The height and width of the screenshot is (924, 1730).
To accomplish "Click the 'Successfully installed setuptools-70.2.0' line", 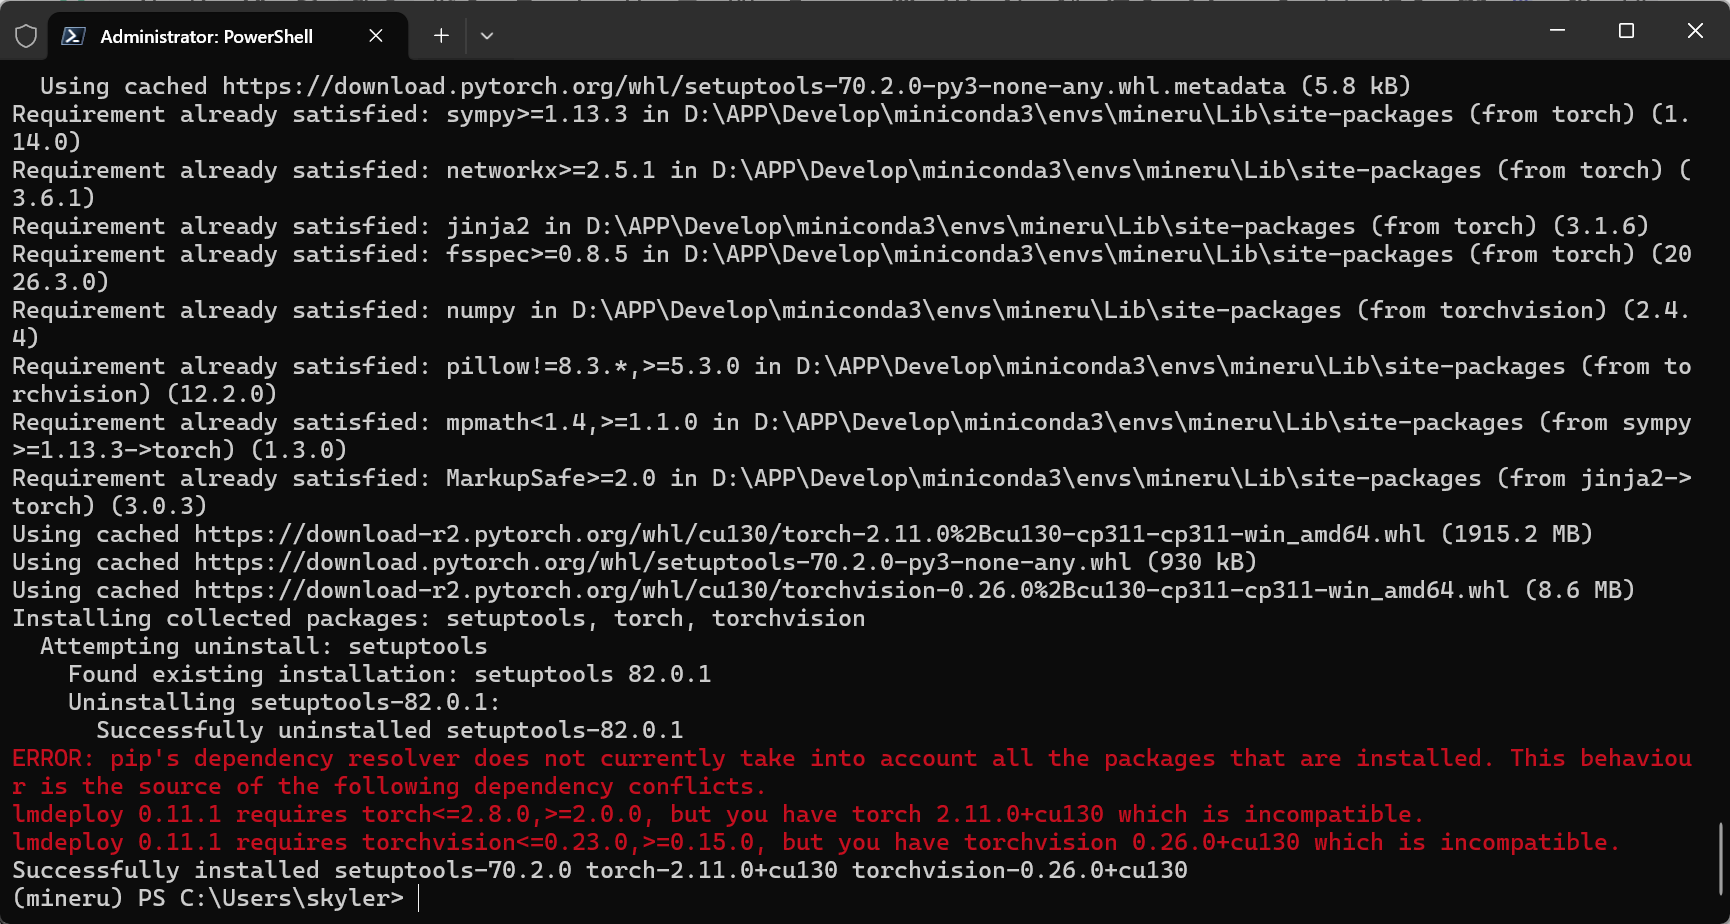I will pyautogui.click(x=599, y=870).
